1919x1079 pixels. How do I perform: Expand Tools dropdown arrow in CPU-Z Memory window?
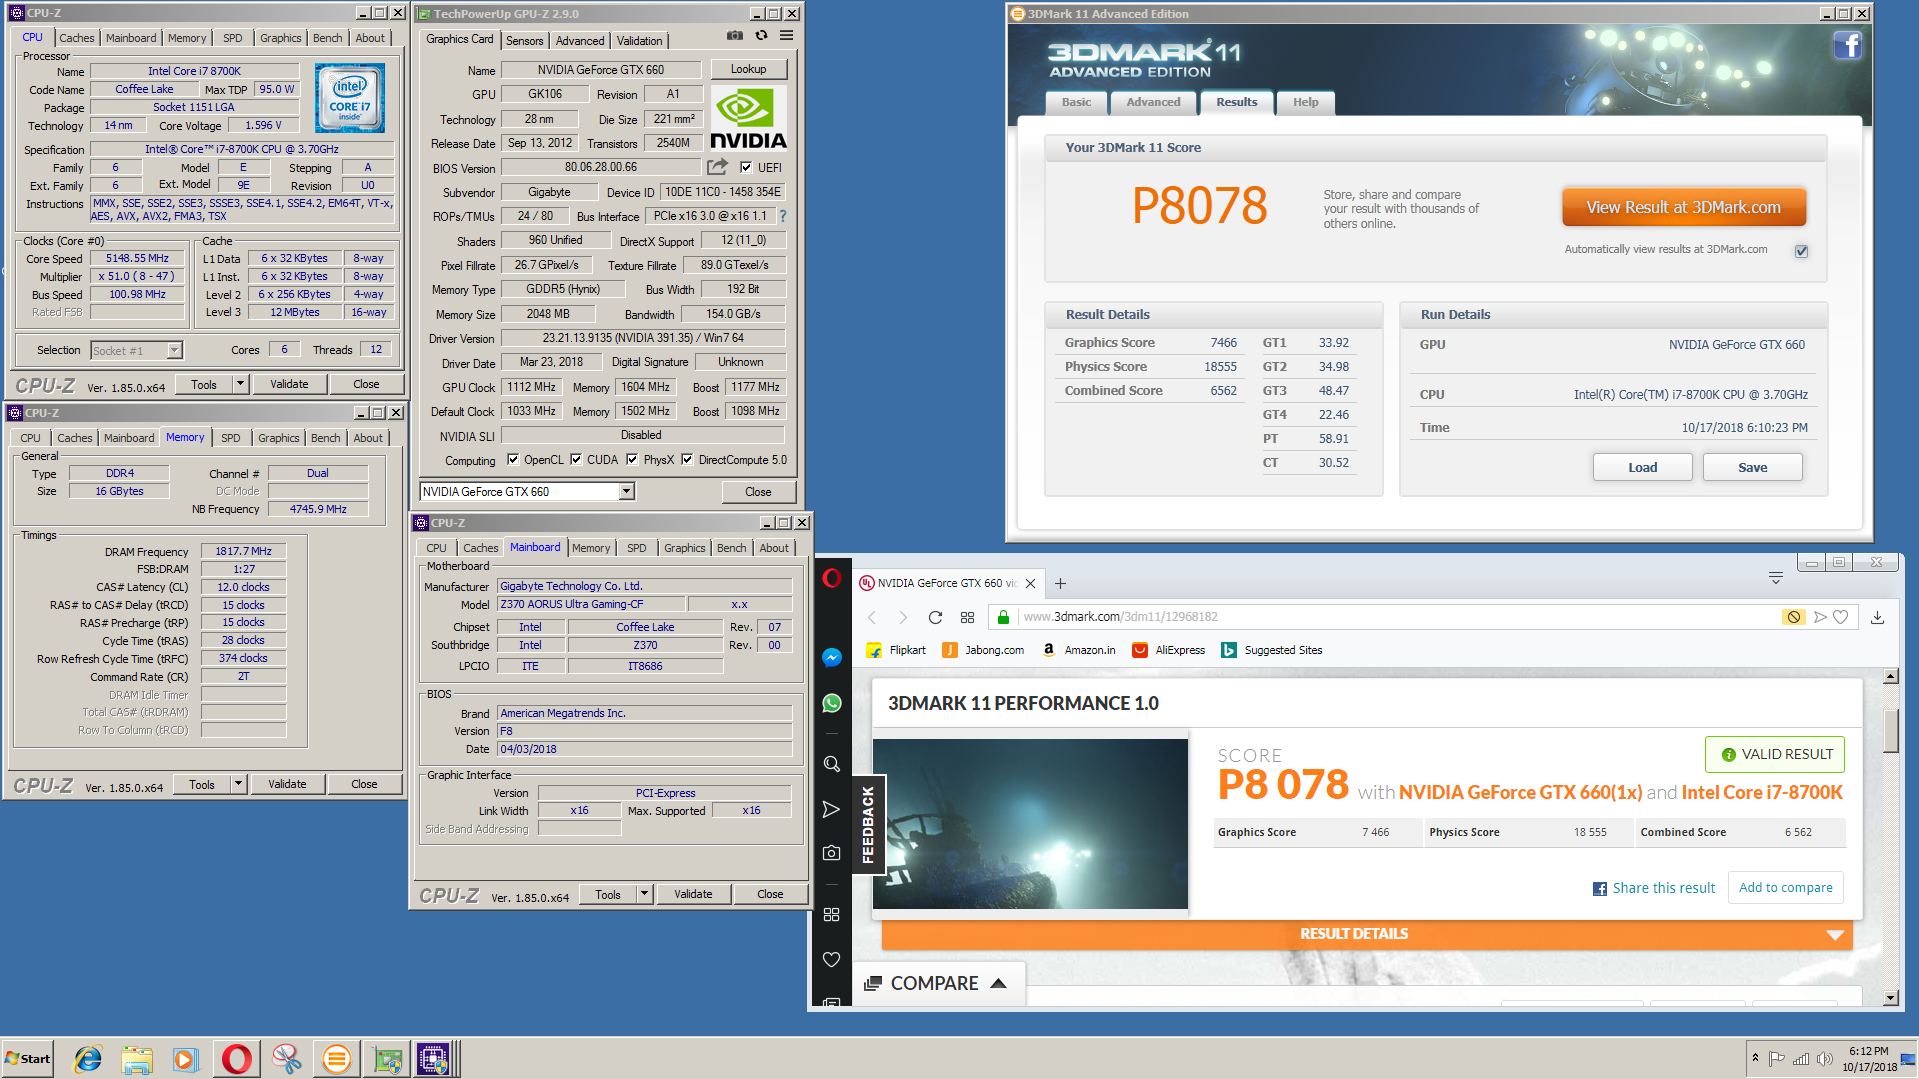238,784
